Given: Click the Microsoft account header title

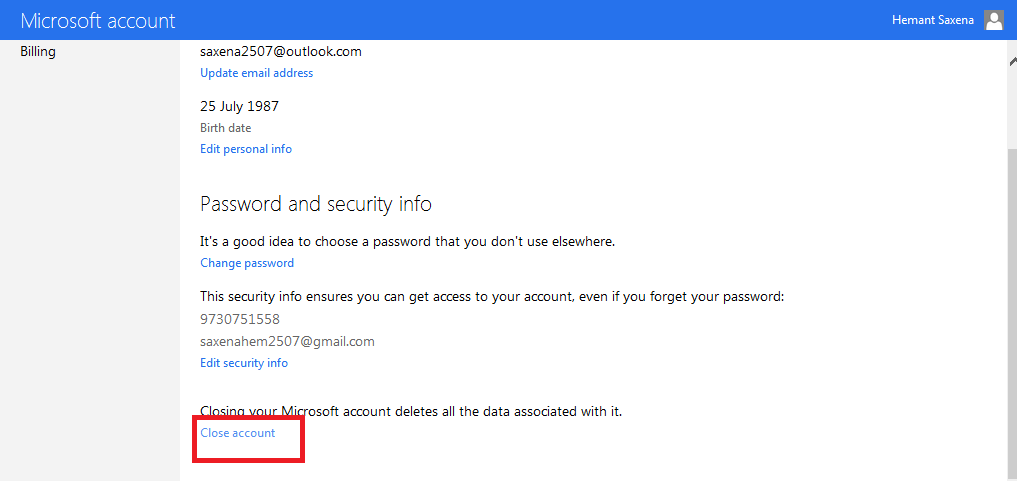Looking at the screenshot, I should tap(98, 21).
